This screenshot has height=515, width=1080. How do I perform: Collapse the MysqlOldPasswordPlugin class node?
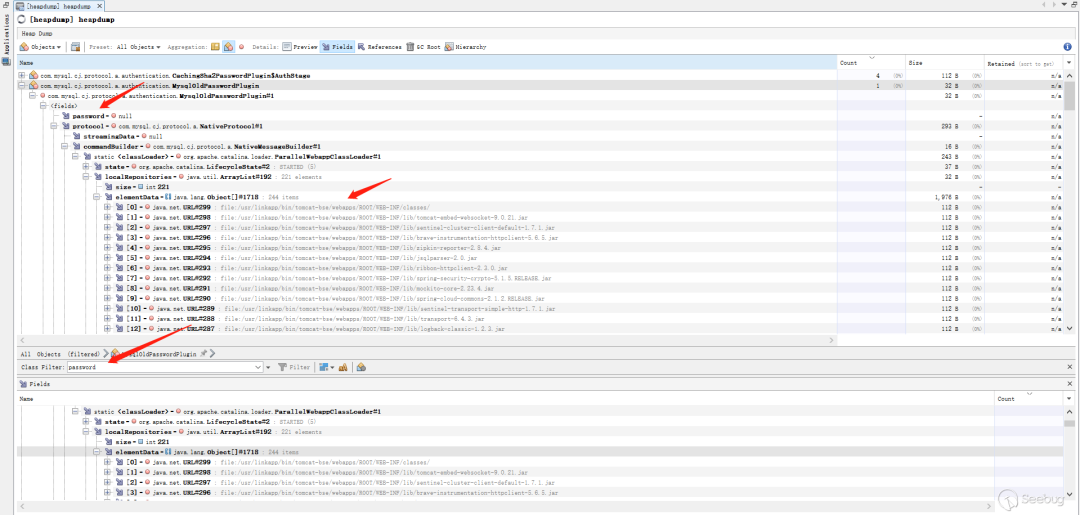(22, 85)
